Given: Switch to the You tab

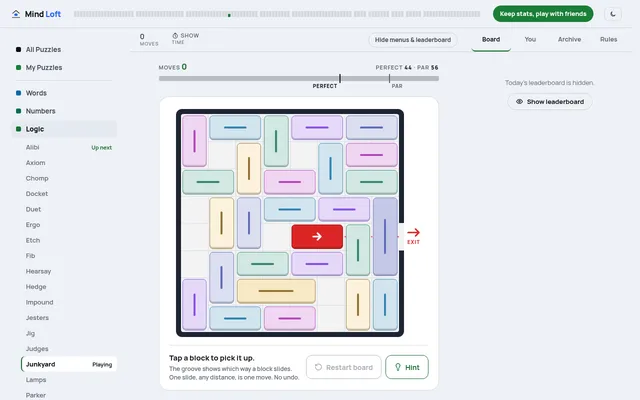Looking at the screenshot, I should click(530, 40).
